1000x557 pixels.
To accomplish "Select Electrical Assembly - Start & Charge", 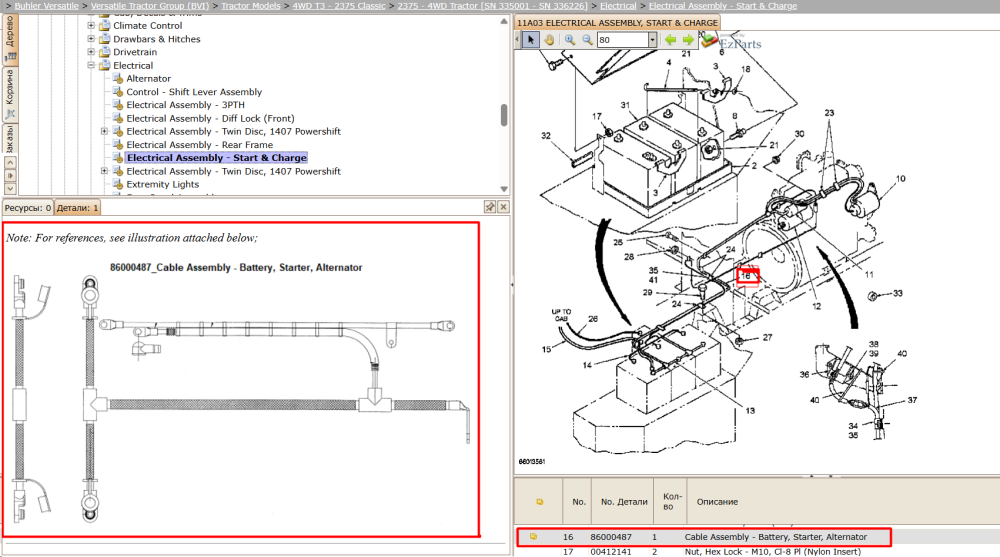I will pyautogui.click(x=216, y=158).
